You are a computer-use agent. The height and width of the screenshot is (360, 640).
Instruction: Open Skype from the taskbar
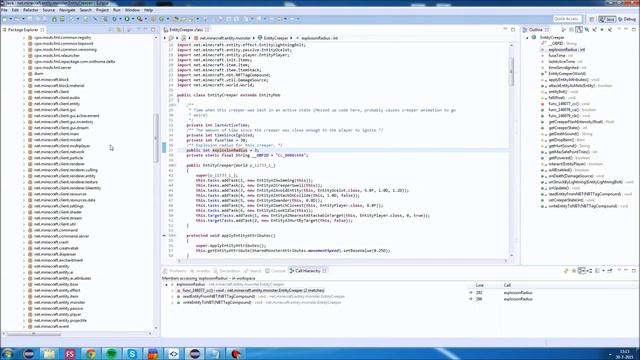pyautogui.click(x=132, y=353)
